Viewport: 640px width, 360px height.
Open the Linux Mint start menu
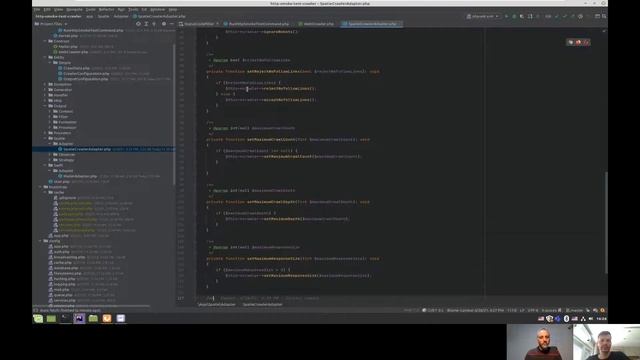pyautogui.click(x=38, y=318)
